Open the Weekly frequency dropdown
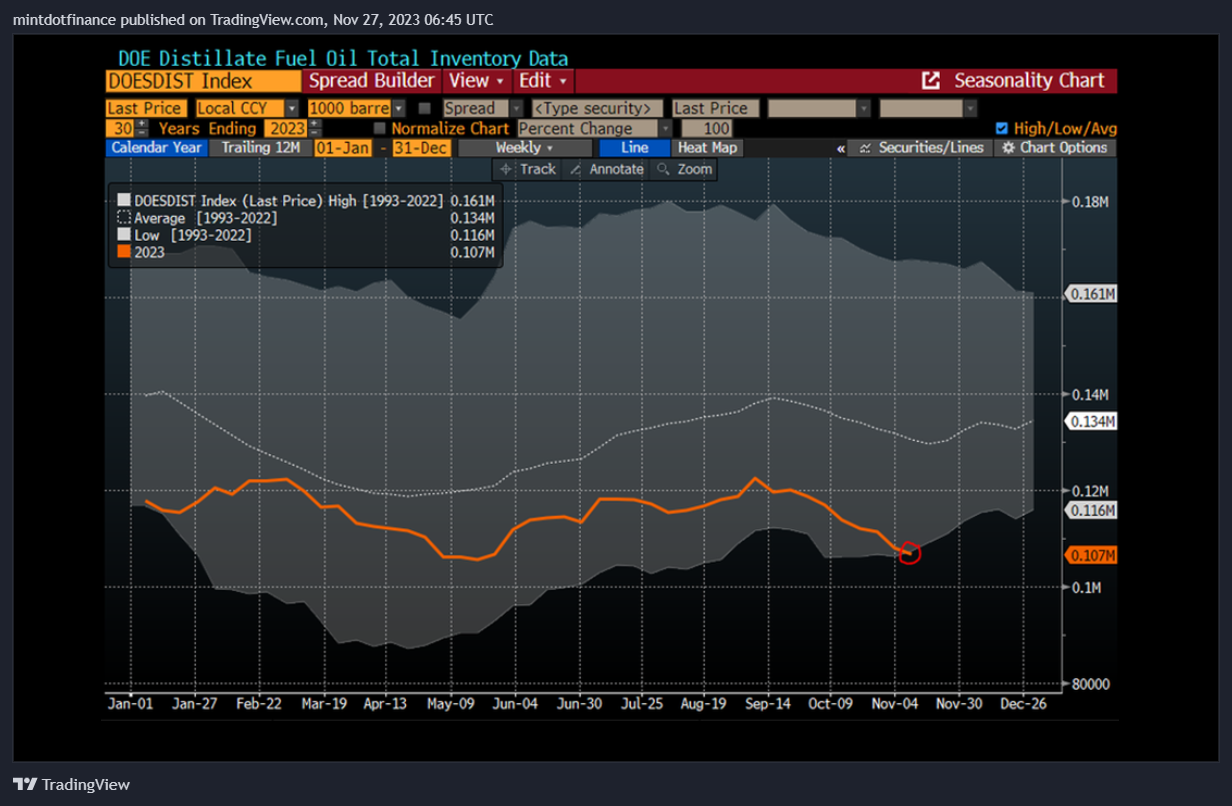Viewport: 1232px width, 806px height. click(525, 147)
